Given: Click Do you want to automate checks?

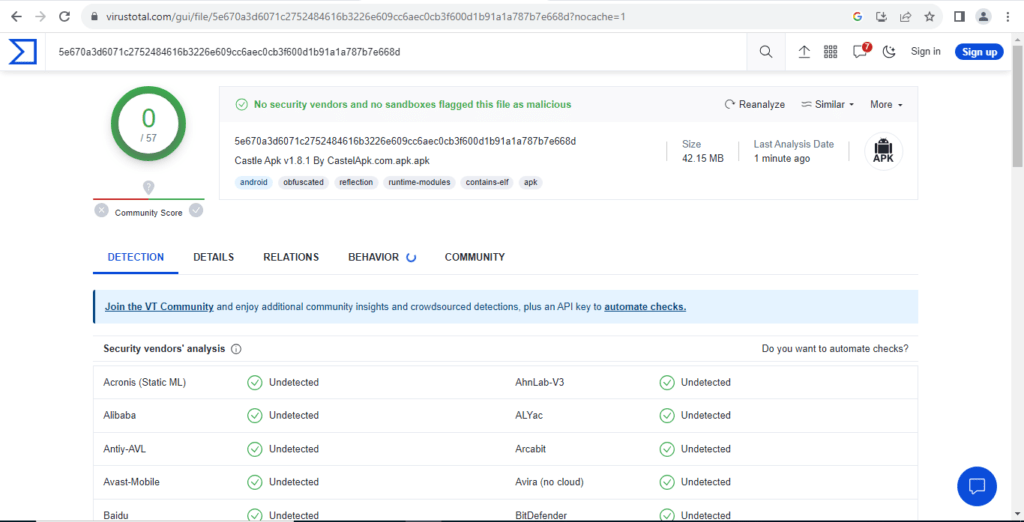Looking at the screenshot, I should tap(835, 349).
